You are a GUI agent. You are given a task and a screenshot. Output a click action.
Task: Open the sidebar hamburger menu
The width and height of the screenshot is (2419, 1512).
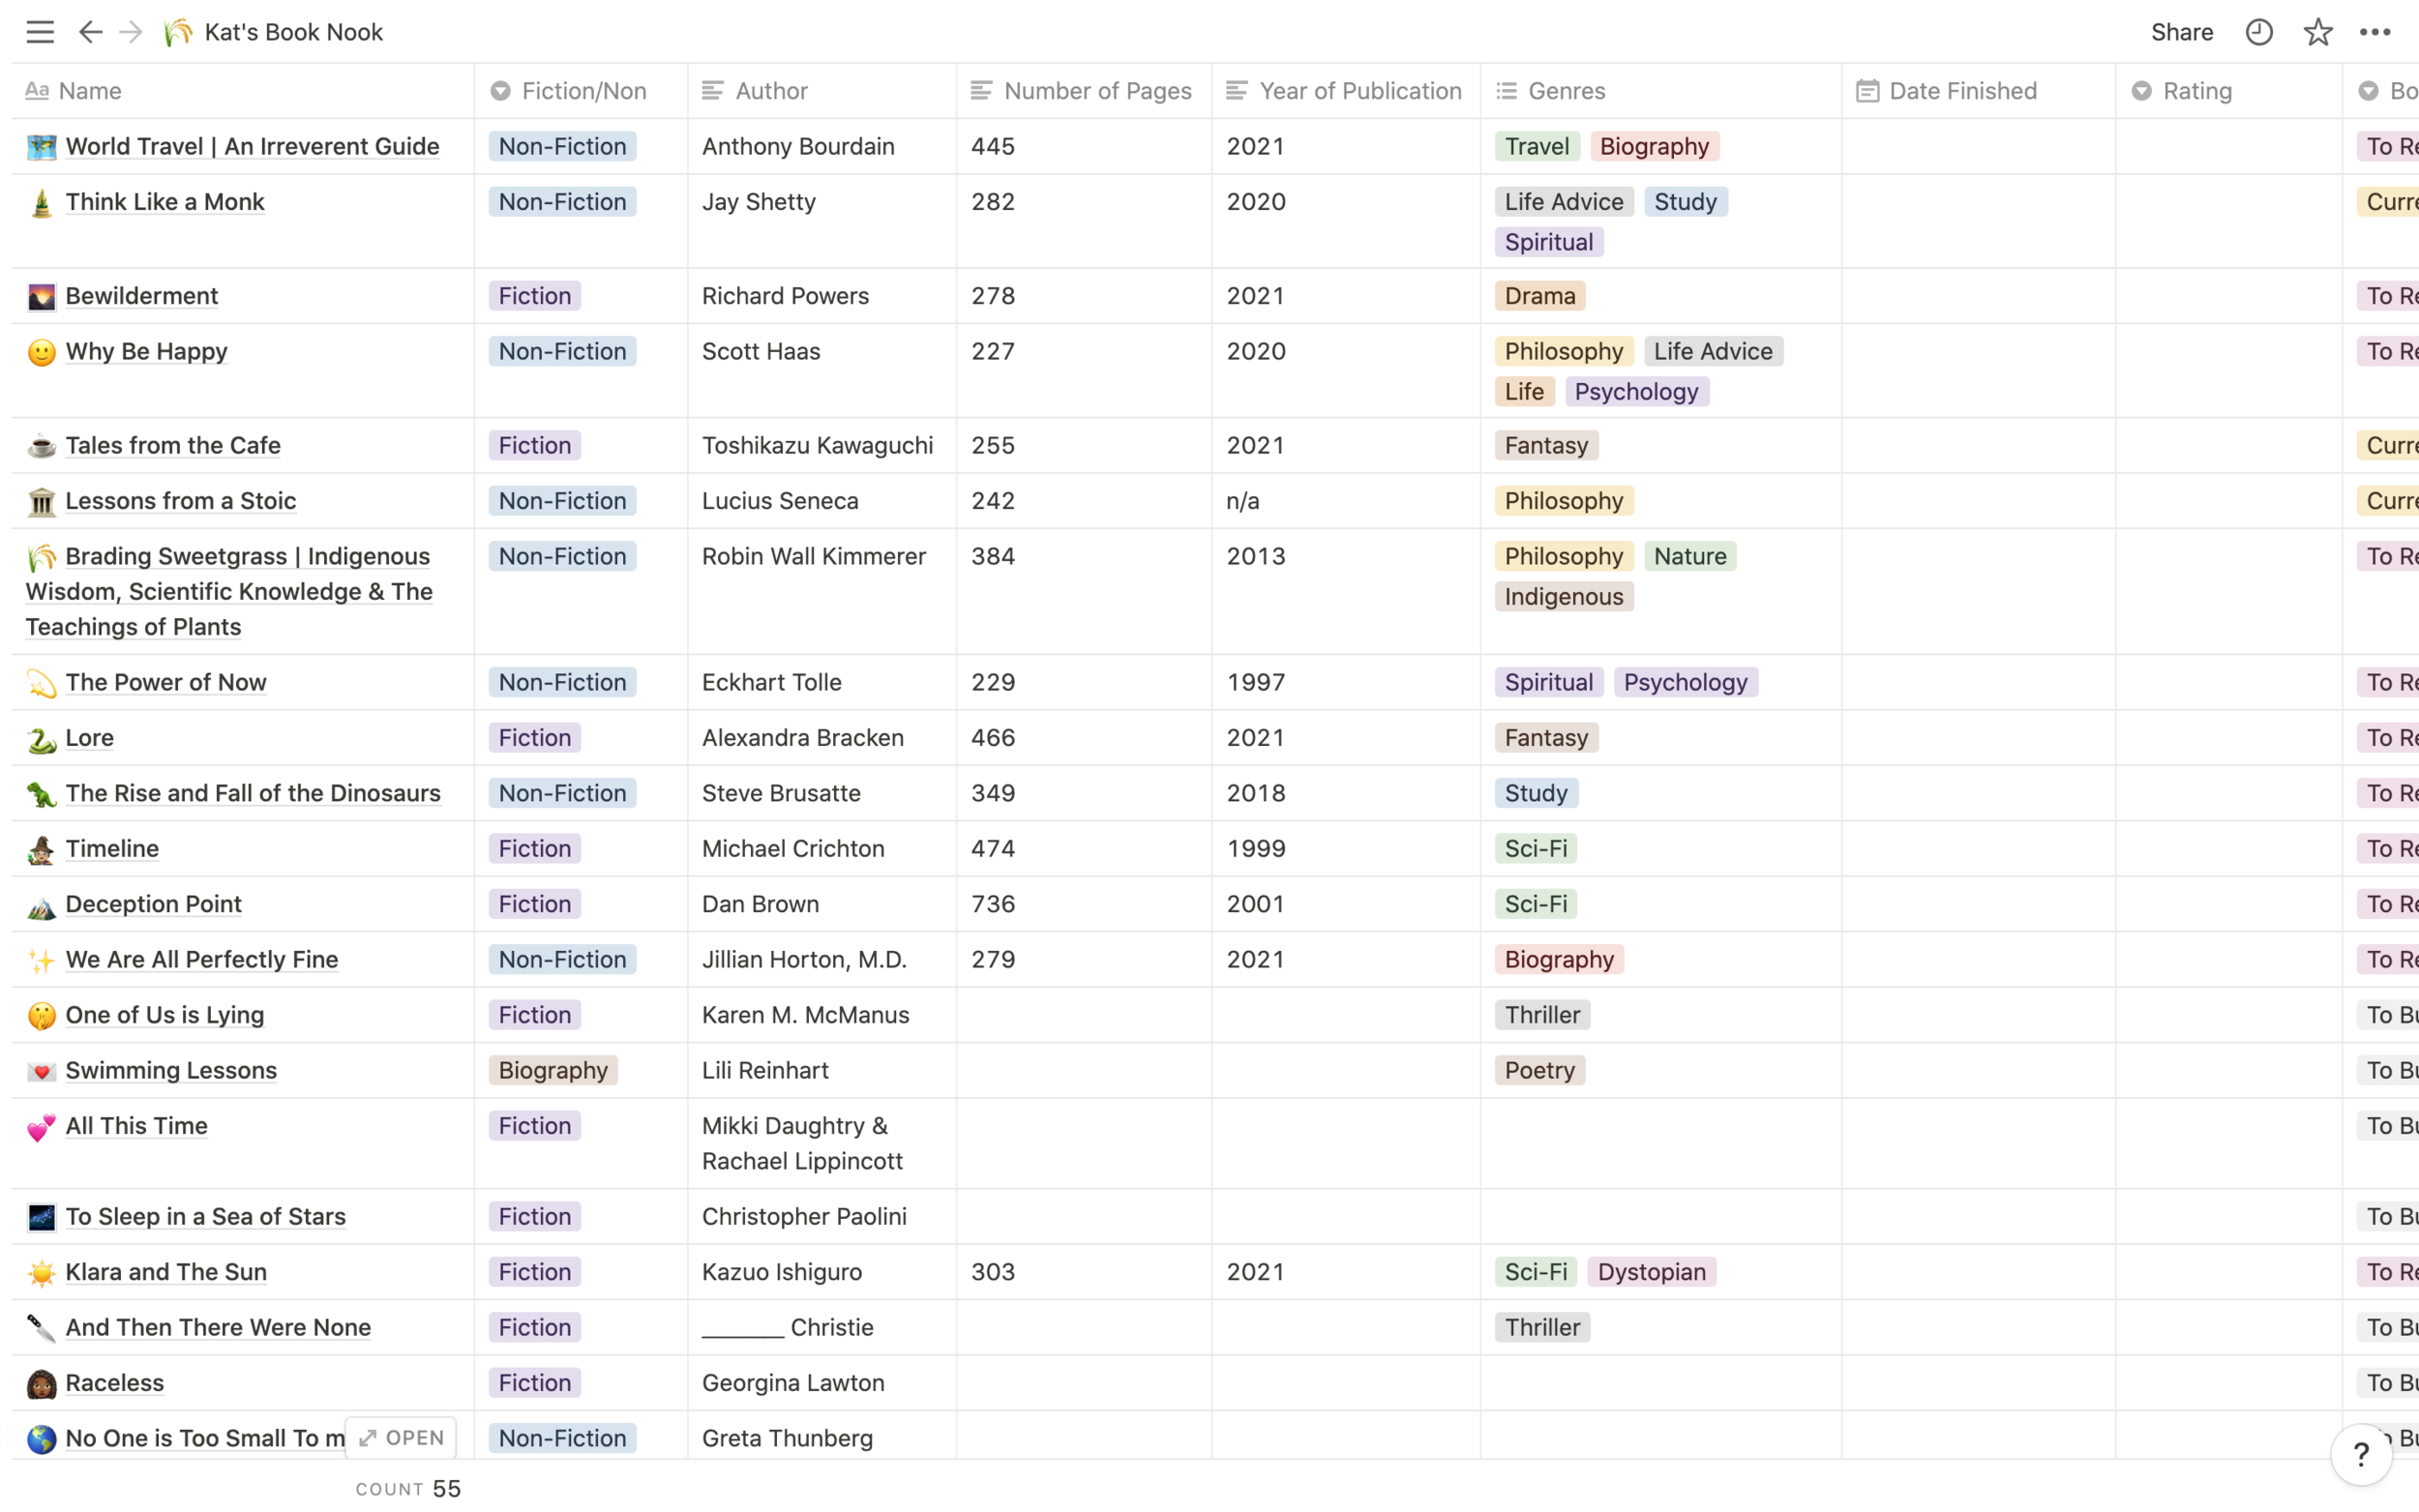40,32
